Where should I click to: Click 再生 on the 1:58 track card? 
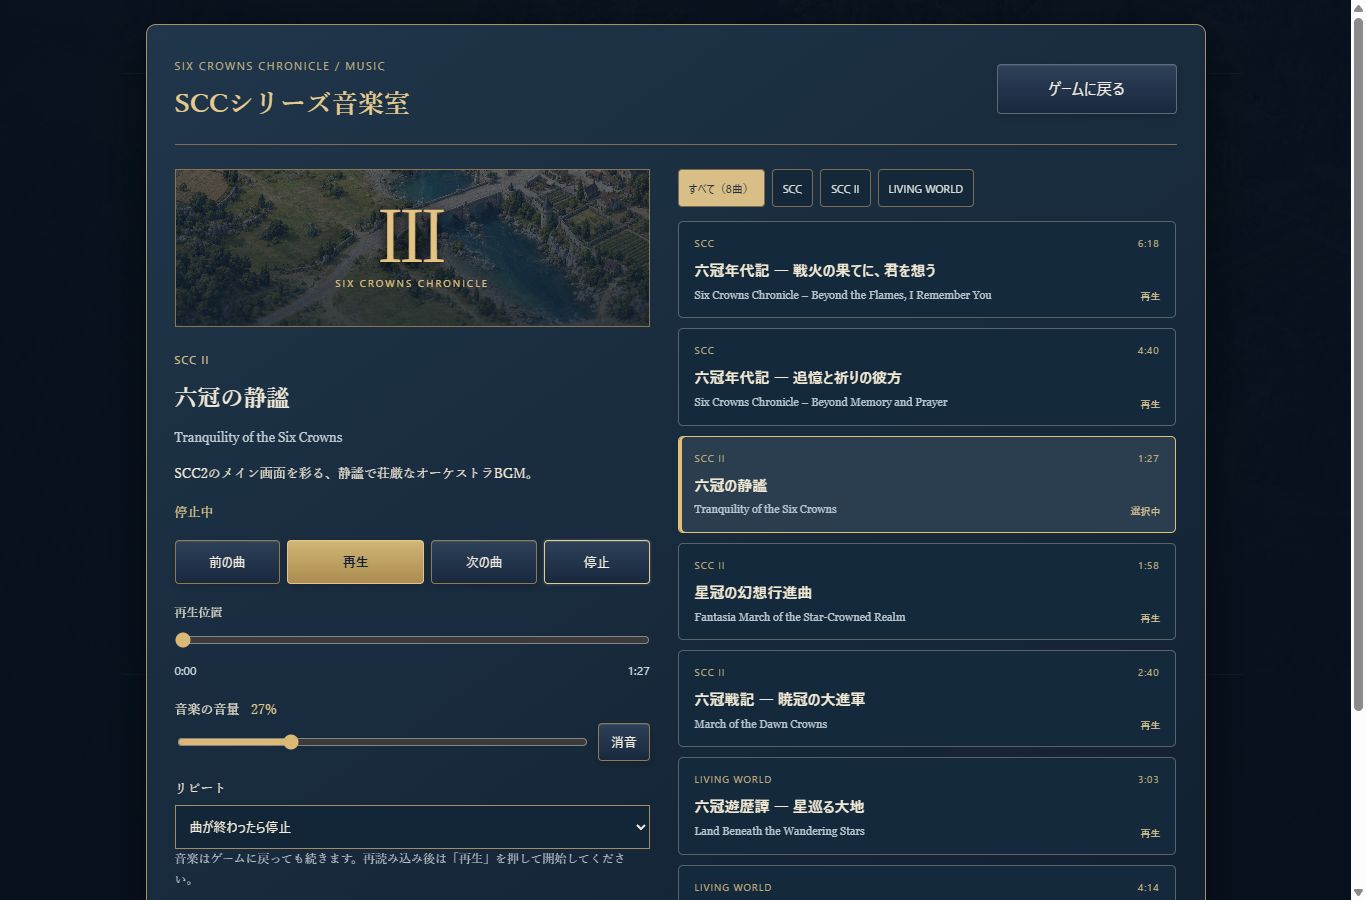1150,618
